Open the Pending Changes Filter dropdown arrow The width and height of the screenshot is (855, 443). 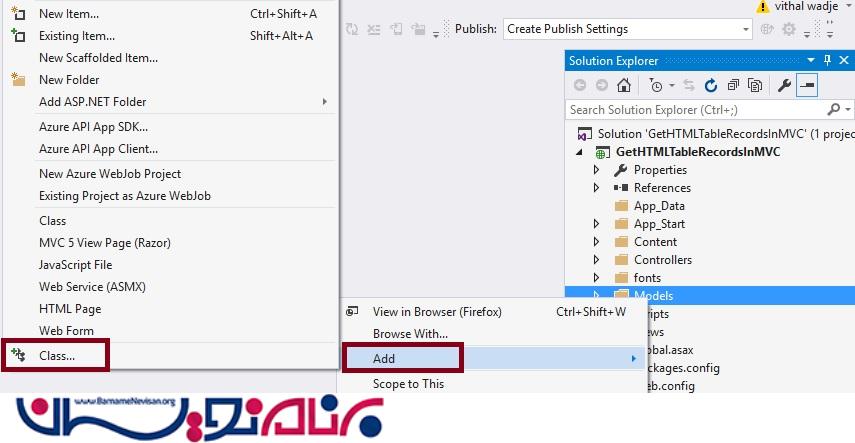pos(672,86)
